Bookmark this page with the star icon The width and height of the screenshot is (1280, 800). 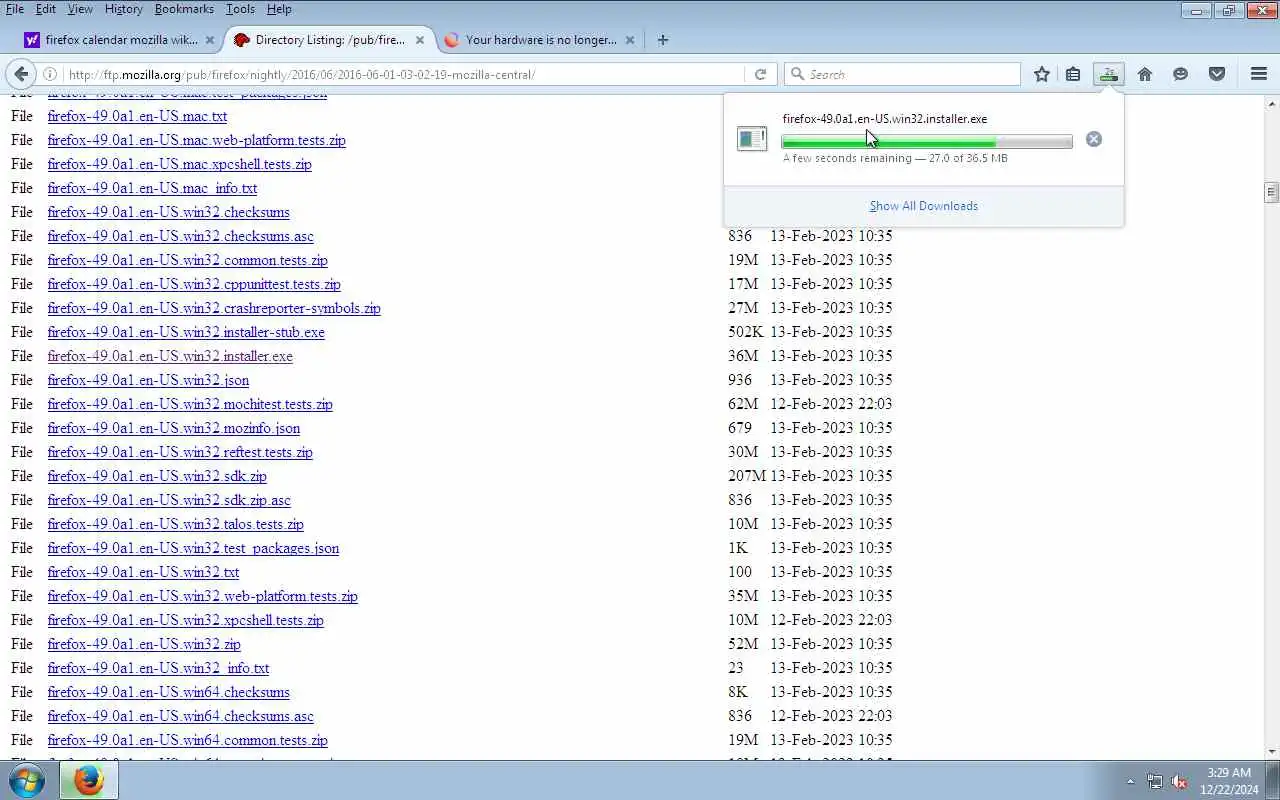(x=1042, y=74)
